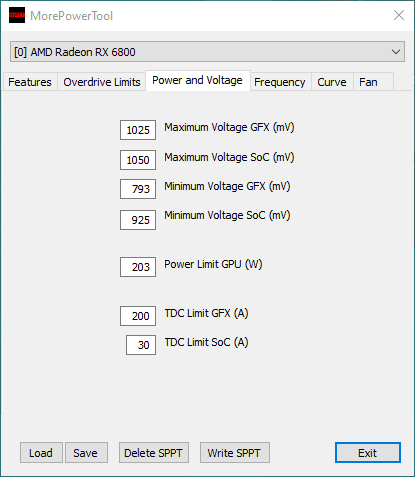
Task: Click the Write SPPT button
Action: click(235, 453)
